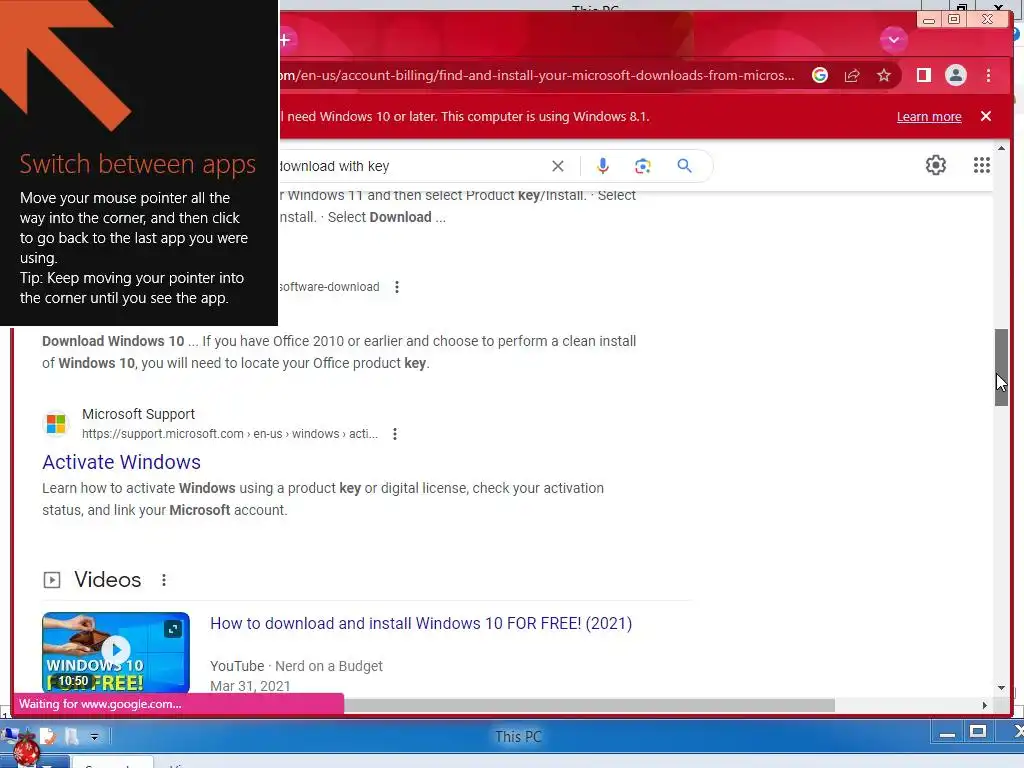Open options for Microsoft Support result
1024x768 pixels.
[x=395, y=434]
